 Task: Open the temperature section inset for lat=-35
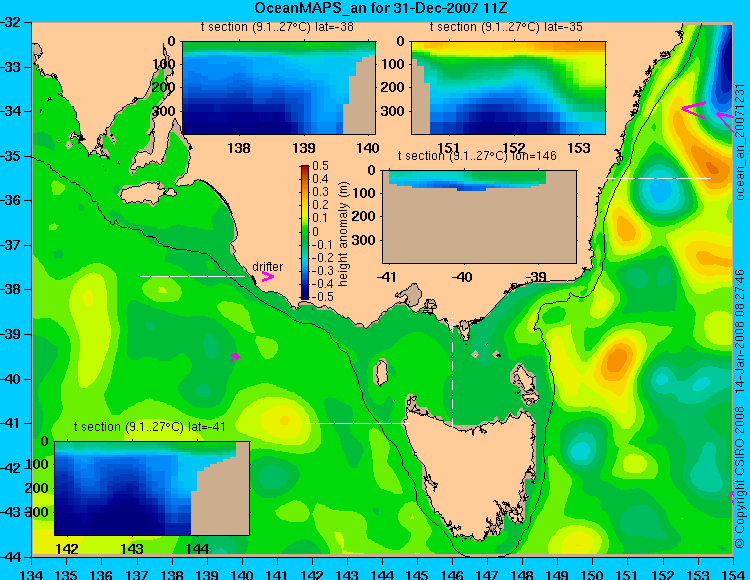508,88
